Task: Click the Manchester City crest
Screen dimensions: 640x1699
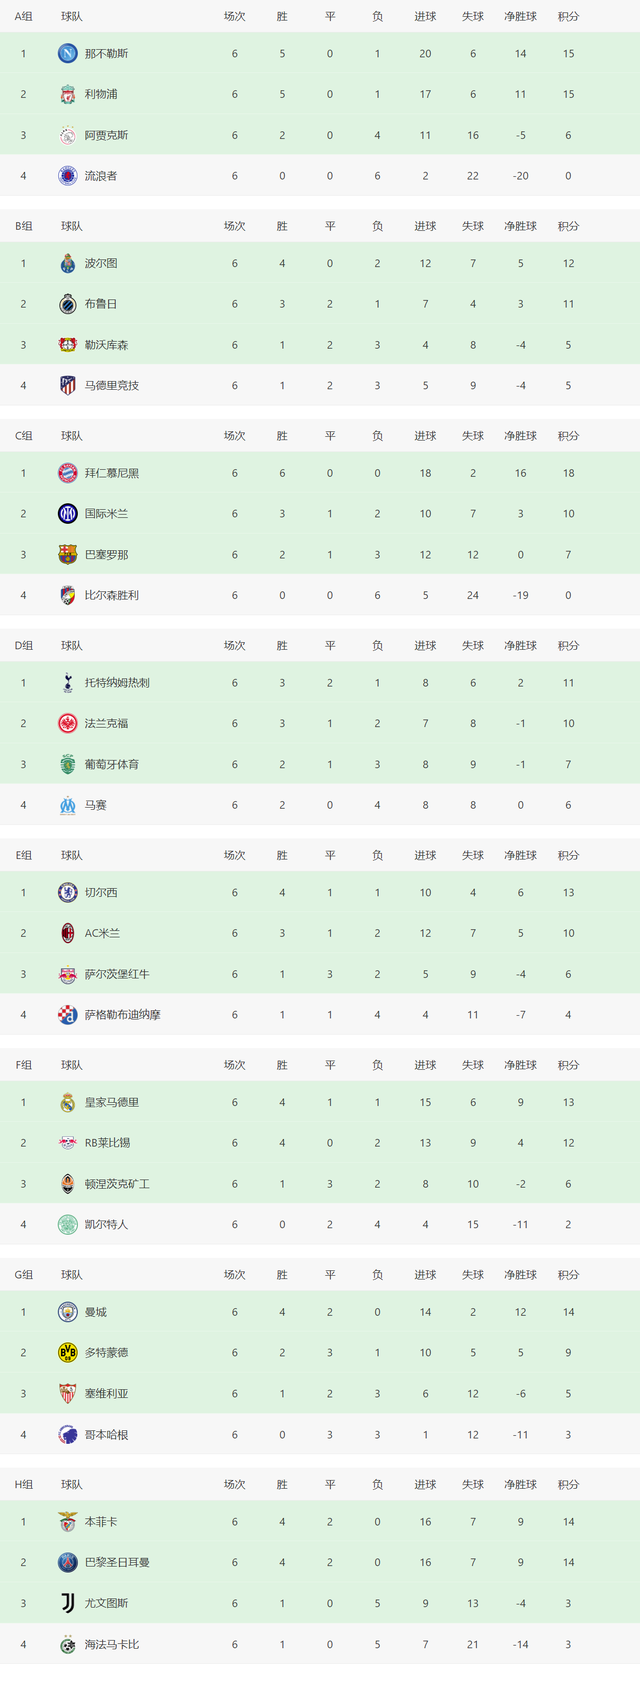Action: coord(67,1312)
